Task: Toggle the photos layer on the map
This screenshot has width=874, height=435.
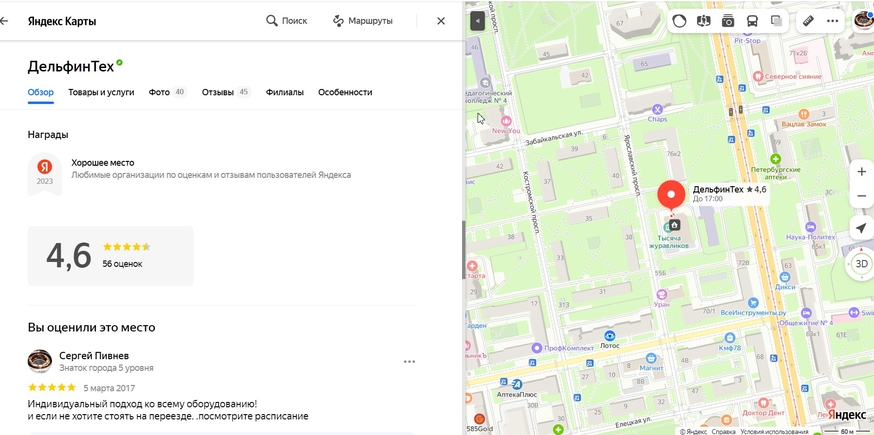Action: 728,21
